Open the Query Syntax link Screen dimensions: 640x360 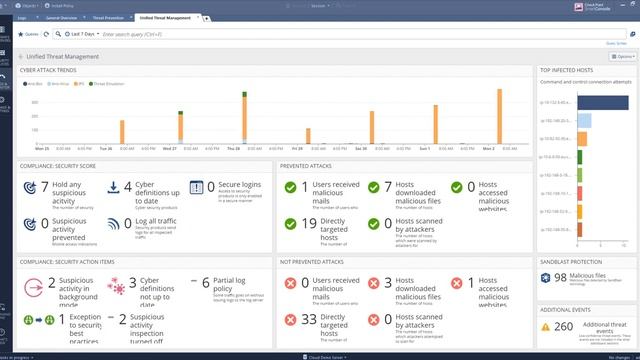(x=616, y=43)
